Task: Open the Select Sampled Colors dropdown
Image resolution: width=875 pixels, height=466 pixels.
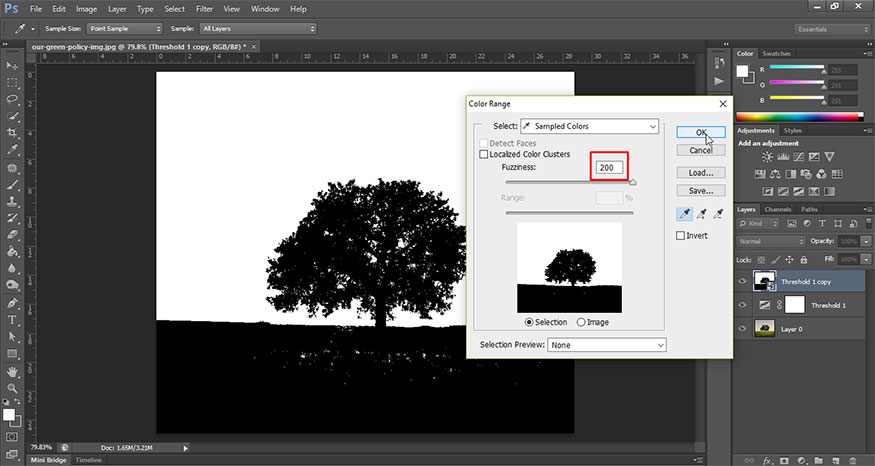Action: click(590, 126)
